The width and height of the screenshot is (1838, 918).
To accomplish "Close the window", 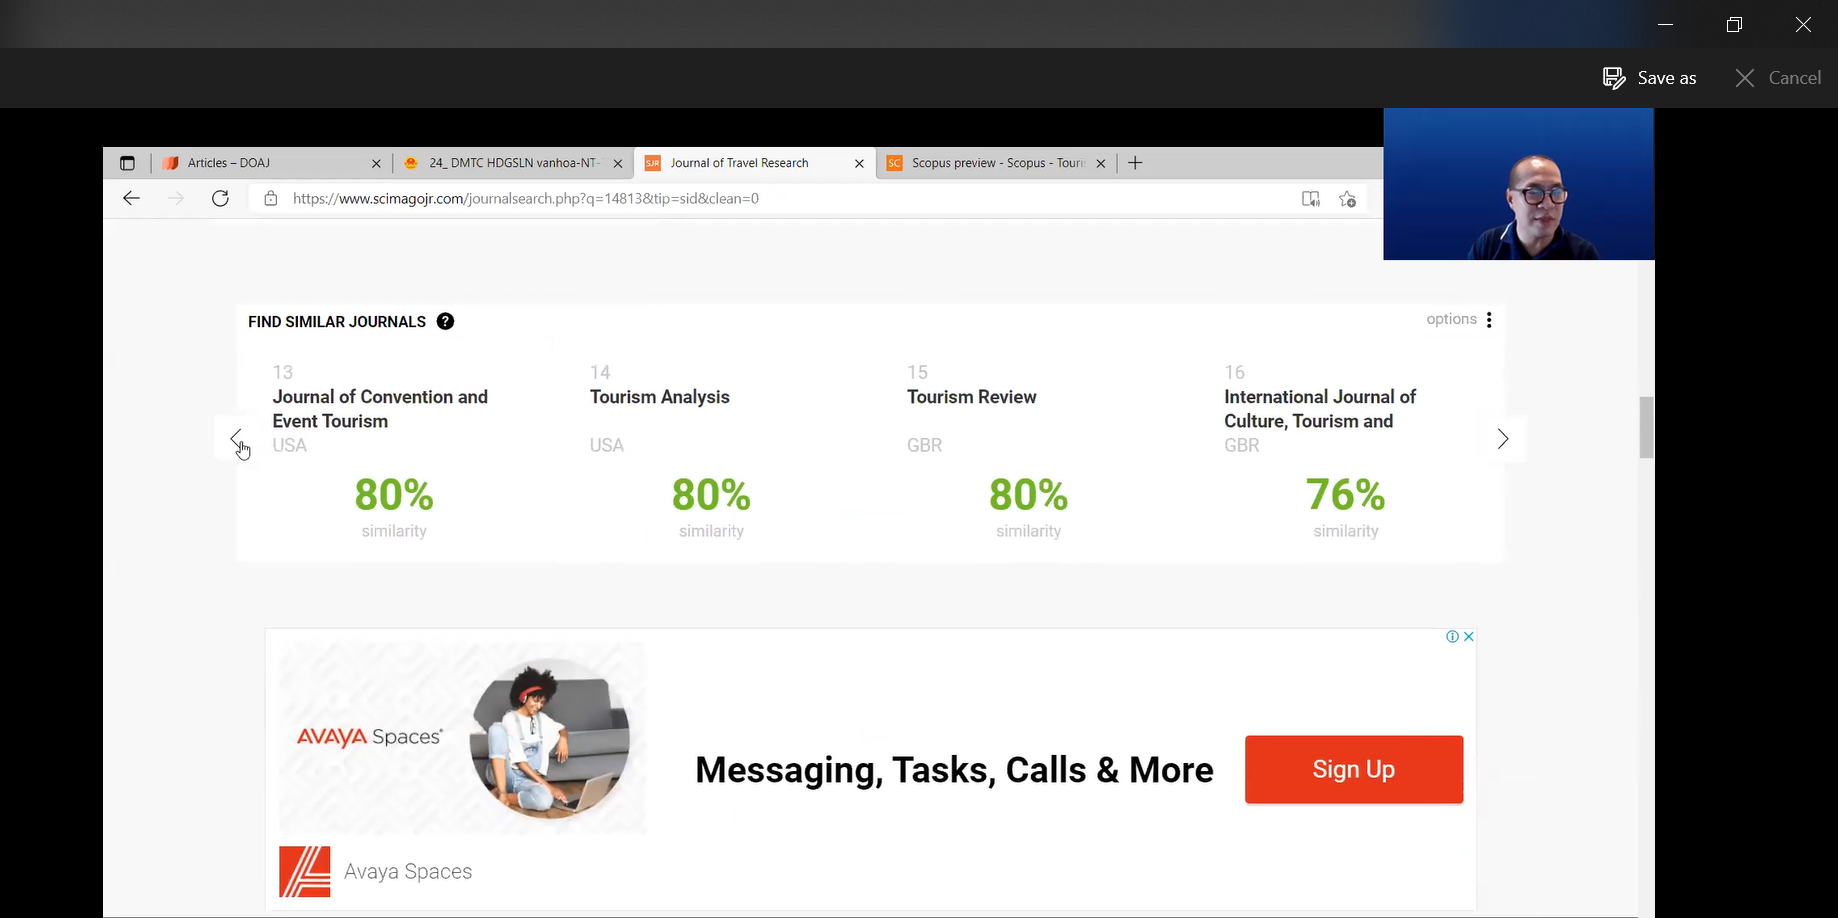I will (1803, 24).
